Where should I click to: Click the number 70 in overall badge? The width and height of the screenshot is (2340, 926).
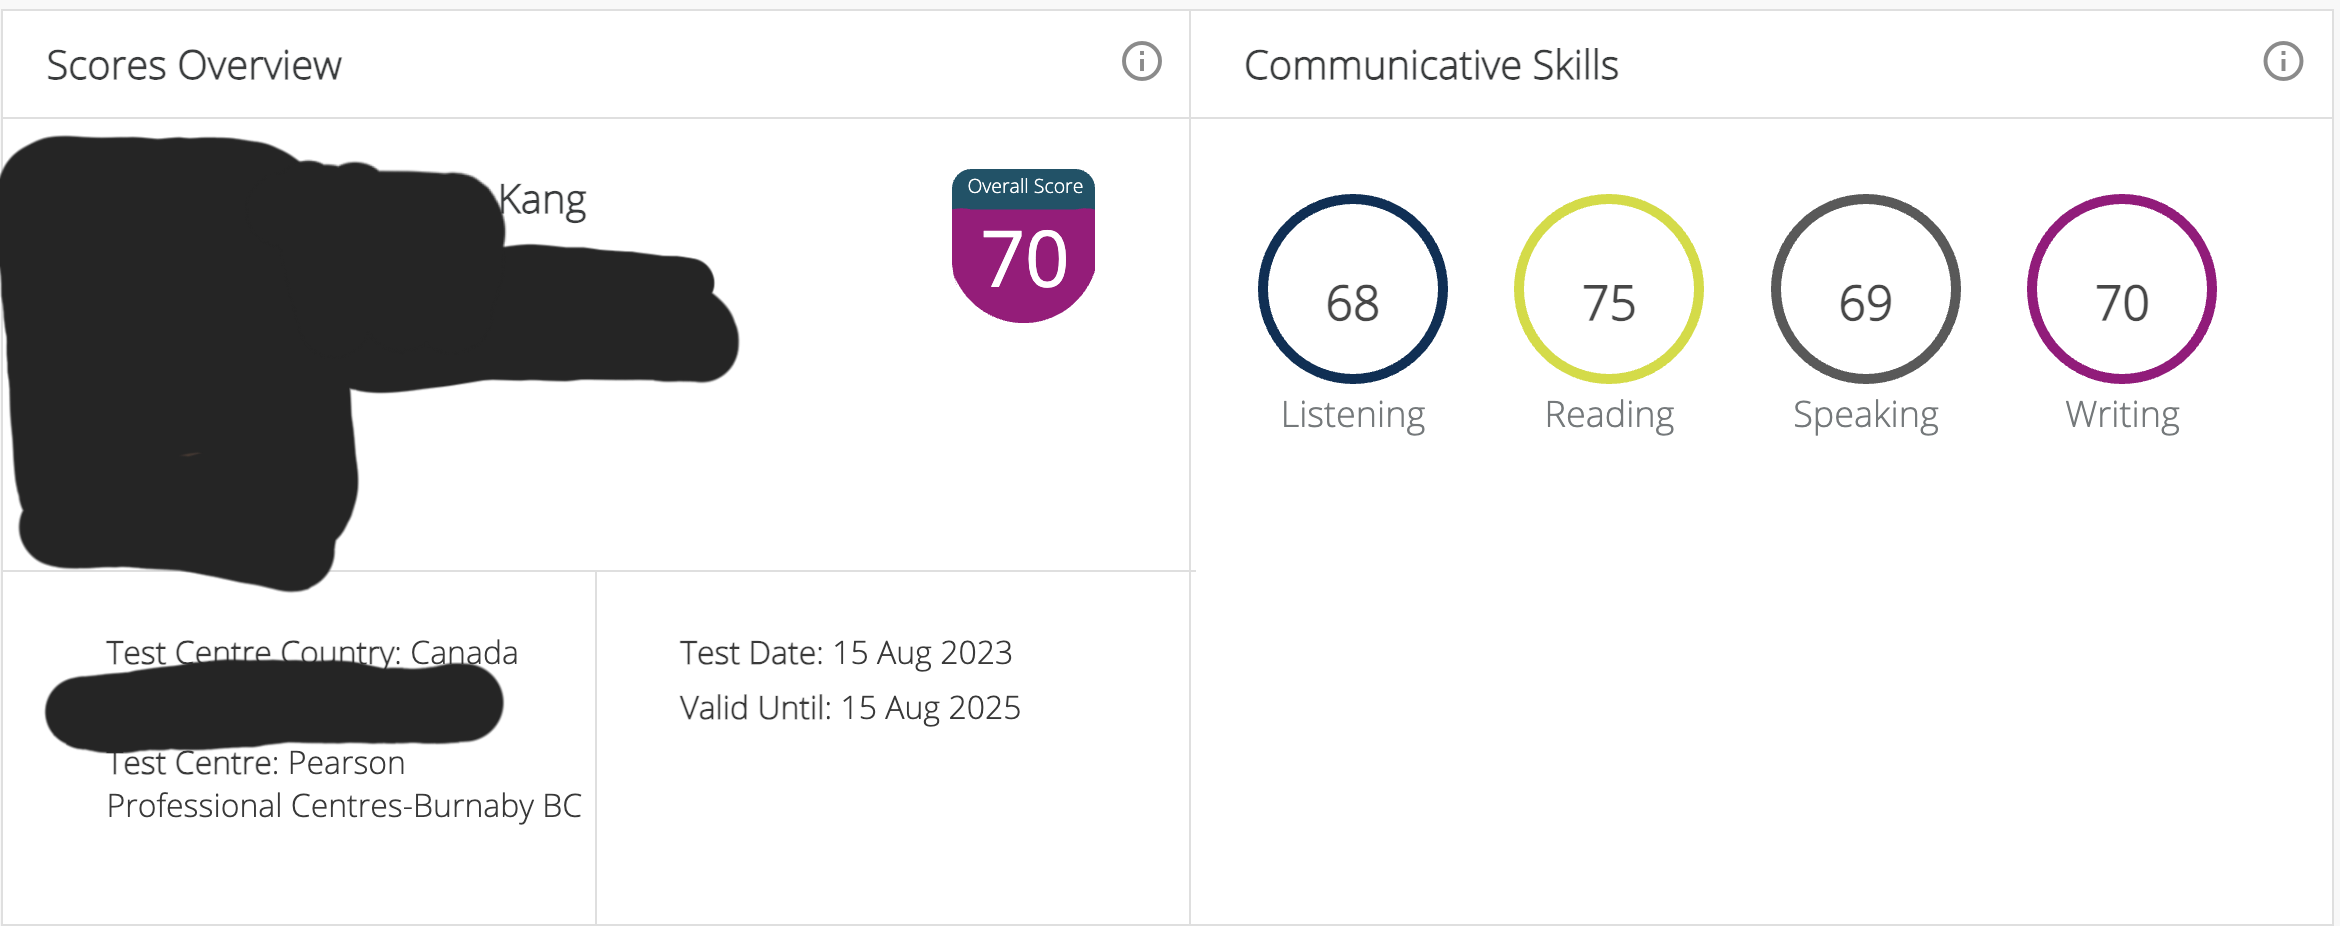coord(1025,260)
